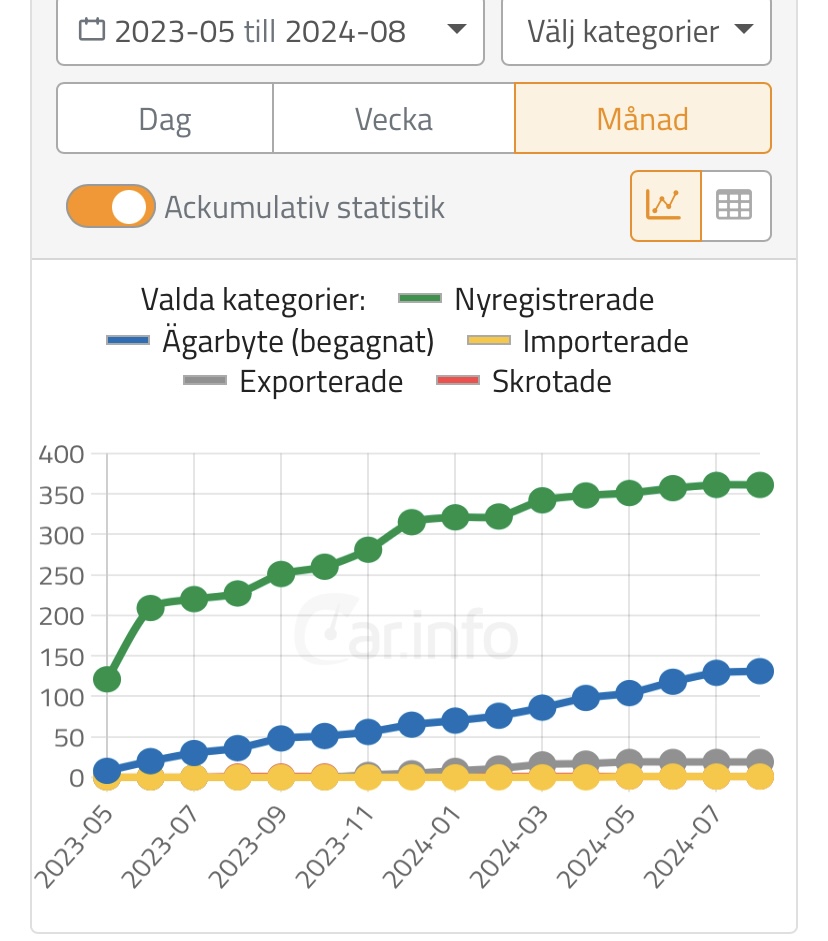
Task: Click the green Nyregistrerade color swatch
Action: [x=420, y=299]
